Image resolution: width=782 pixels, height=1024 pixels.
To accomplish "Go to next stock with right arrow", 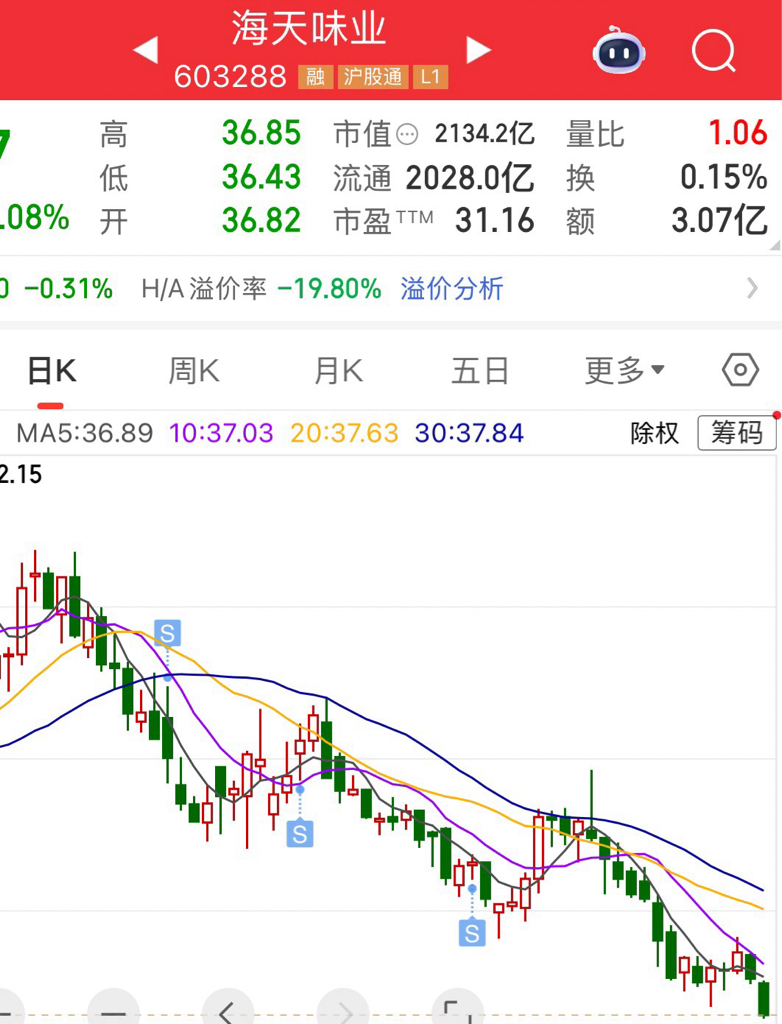I will point(478,50).
